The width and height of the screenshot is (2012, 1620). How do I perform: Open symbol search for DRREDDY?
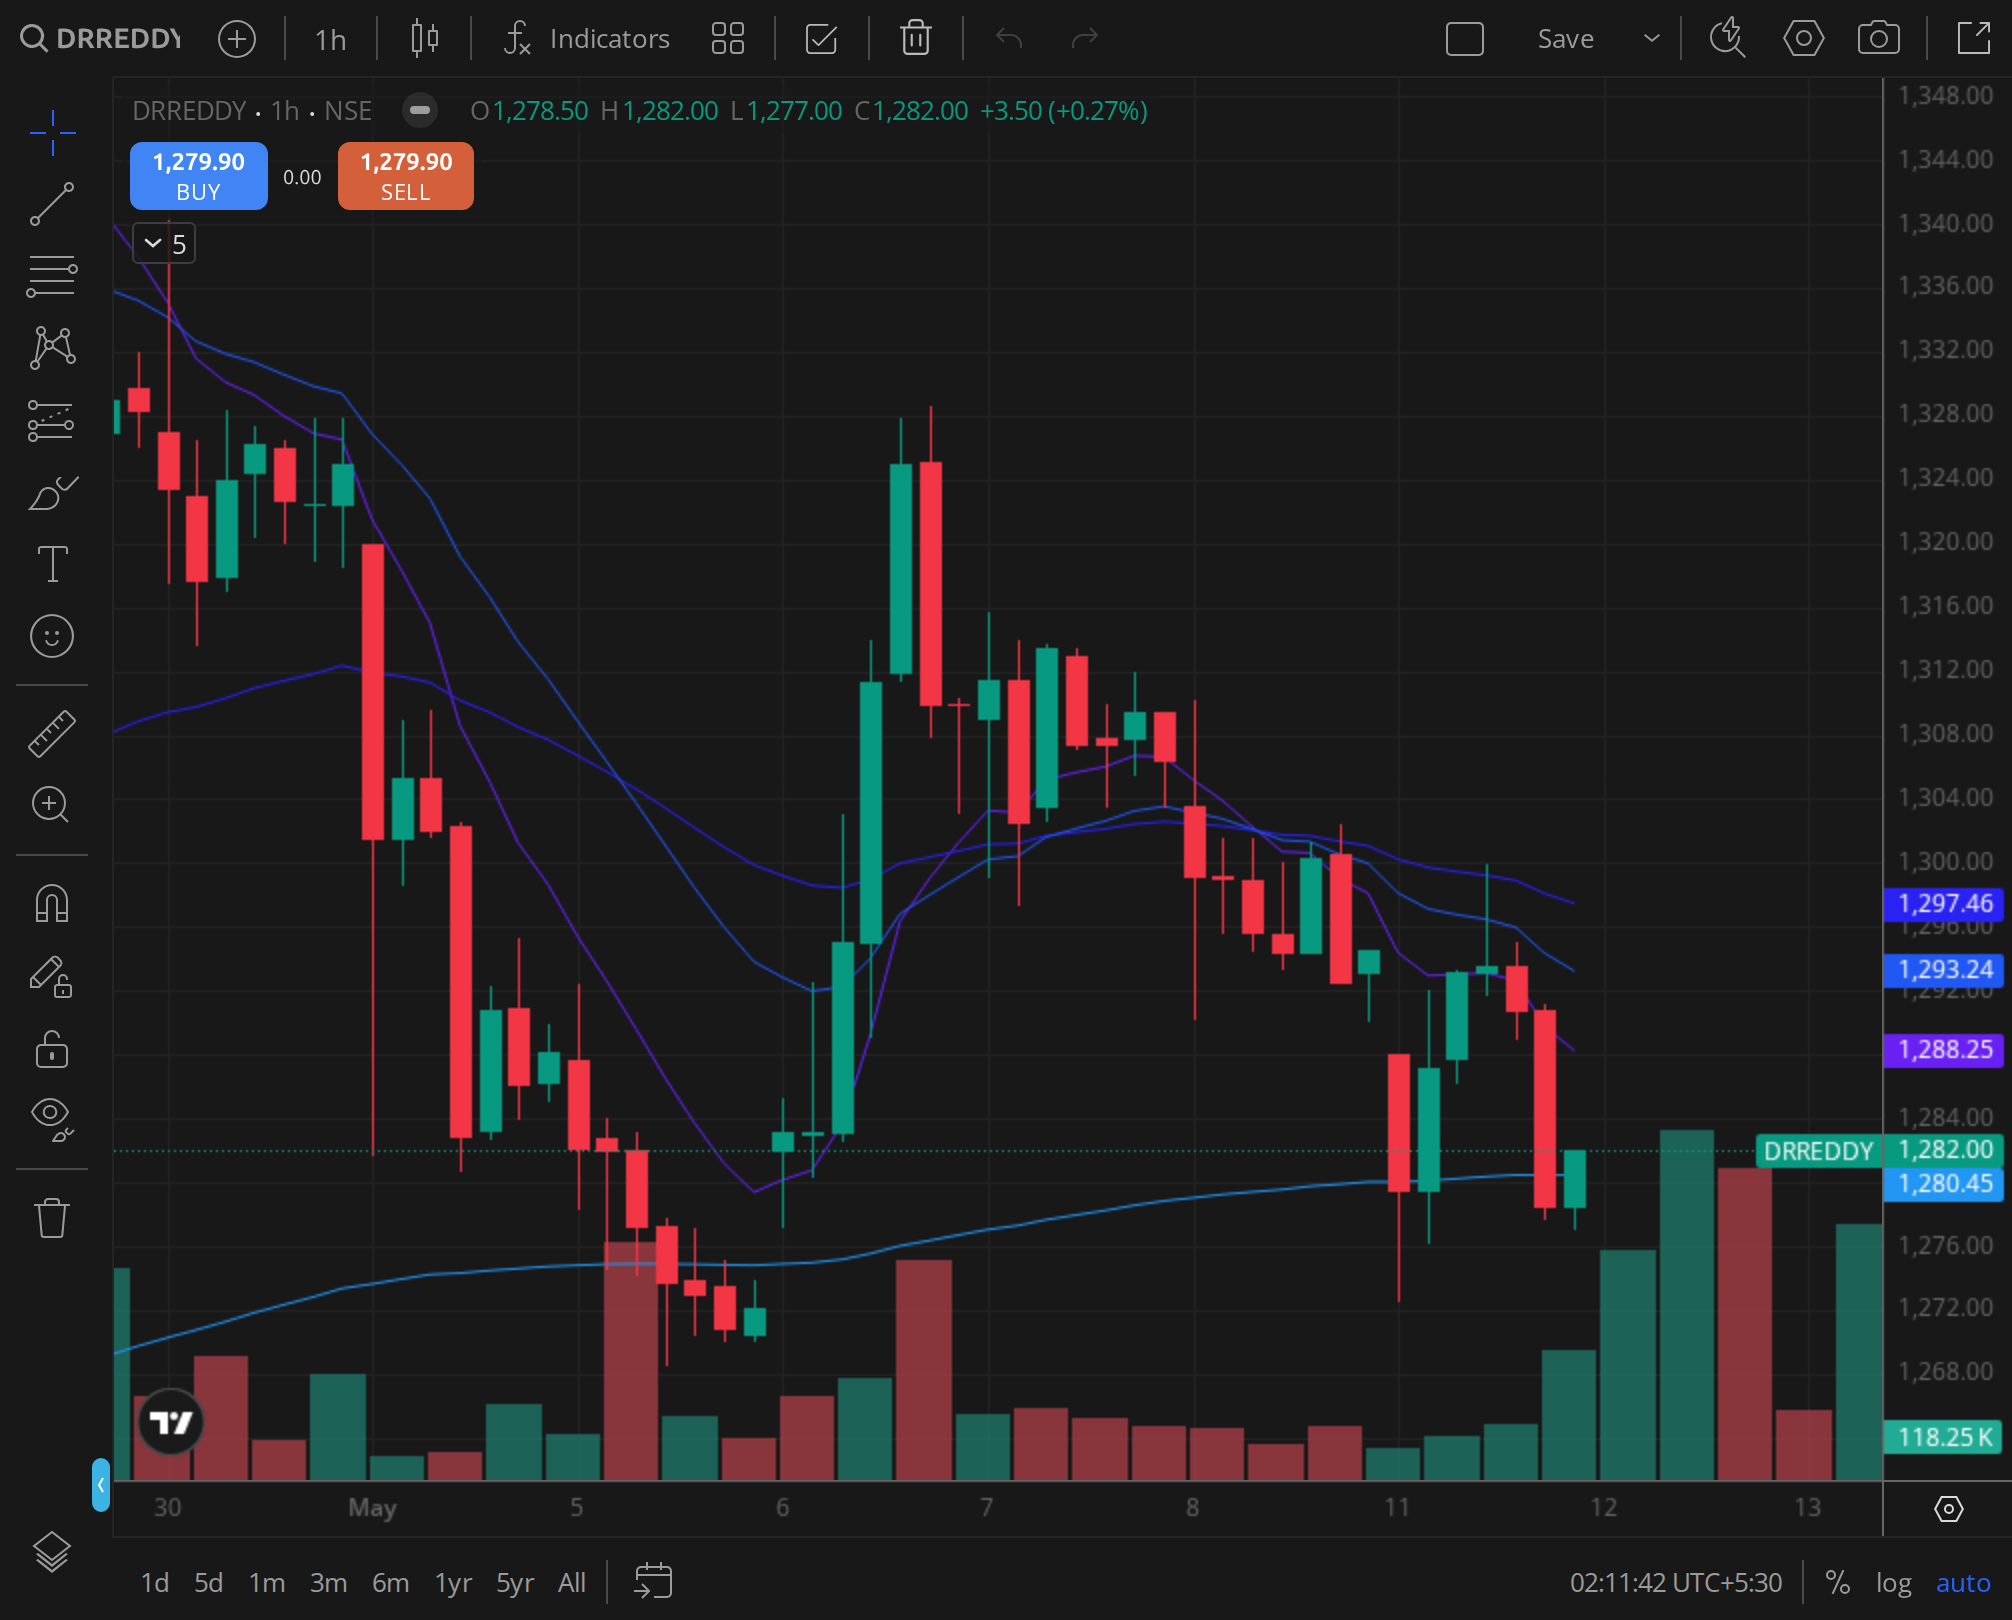click(x=100, y=39)
